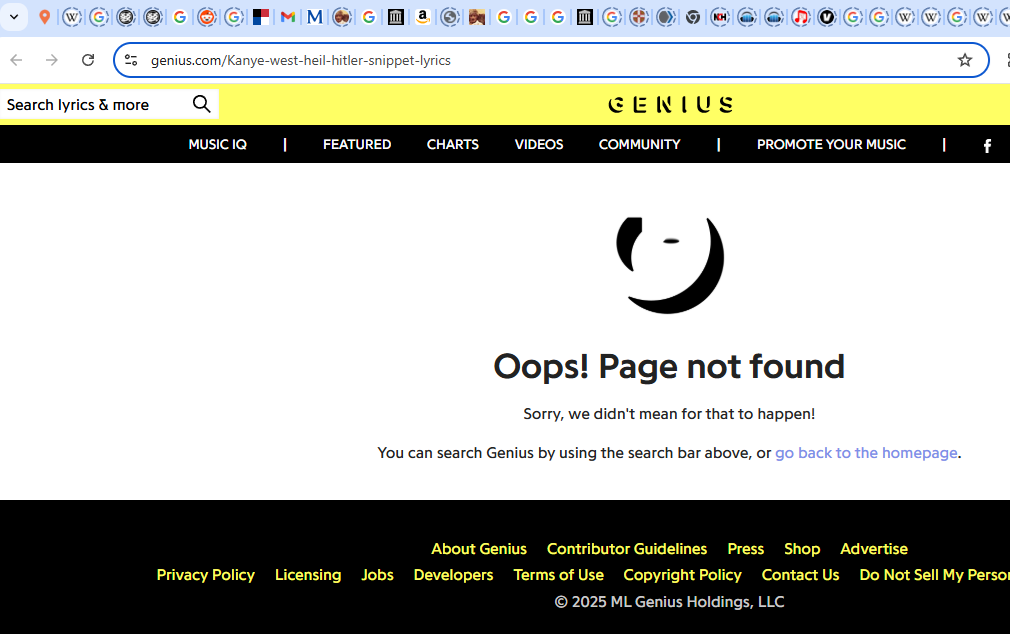Image resolution: width=1010 pixels, height=634 pixels.
Task: Reload the current page
Action: (x=88, y=60)
